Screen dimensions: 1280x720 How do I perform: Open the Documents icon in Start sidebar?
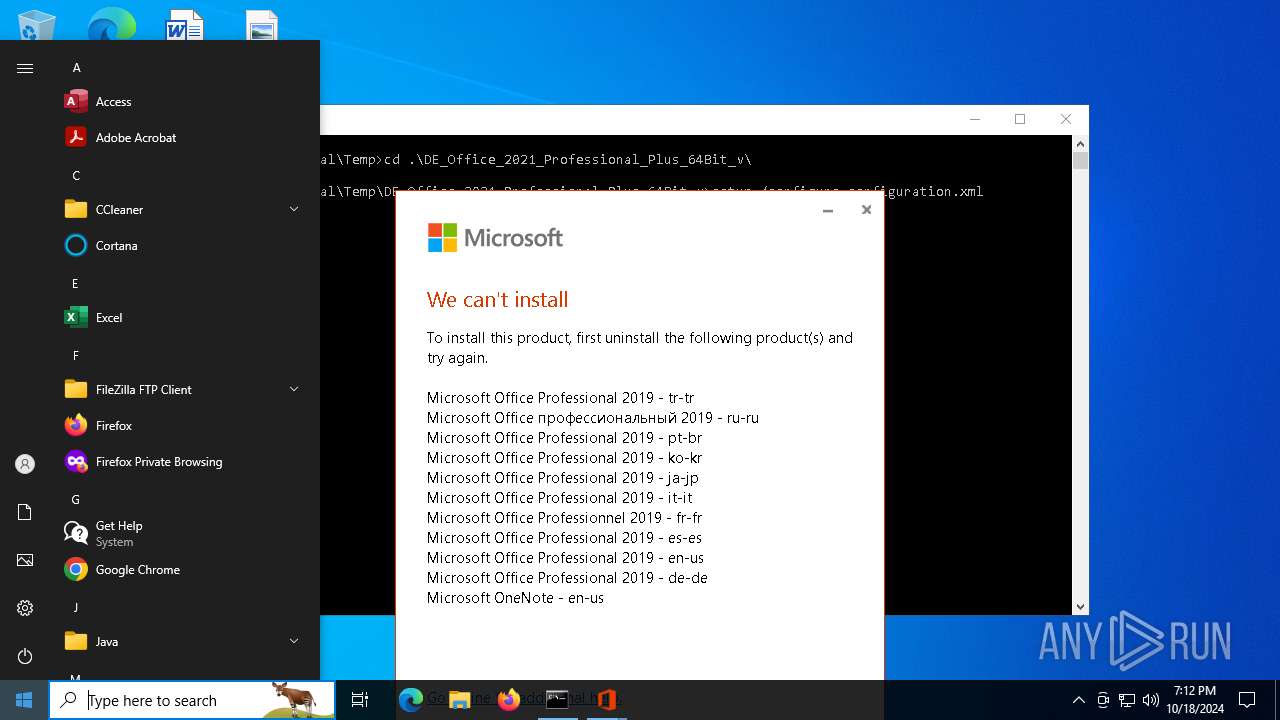pos(25,512)
